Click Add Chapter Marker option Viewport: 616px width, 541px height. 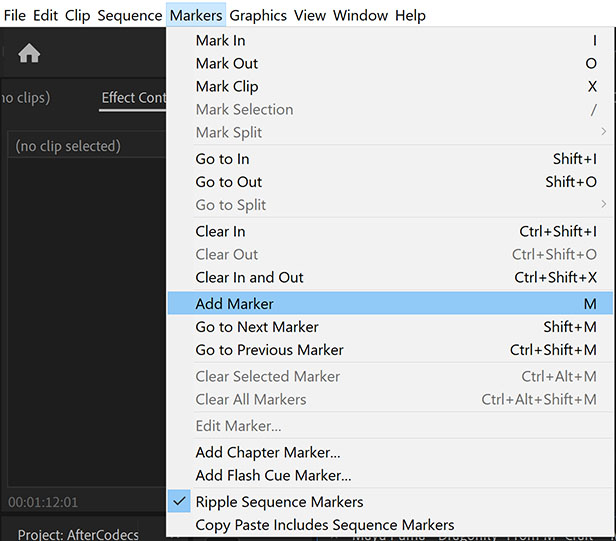(267, 453)
